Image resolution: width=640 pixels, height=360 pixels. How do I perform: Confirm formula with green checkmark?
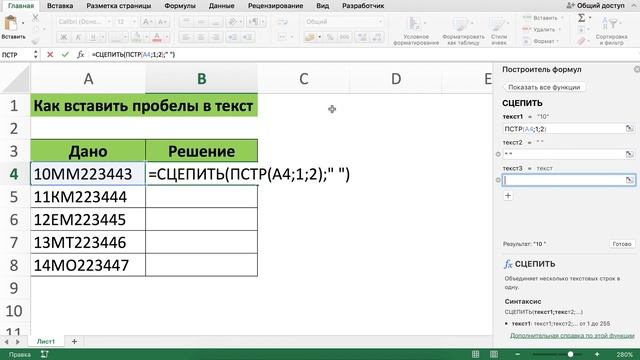pyautogui.click(x=65, y=54)
